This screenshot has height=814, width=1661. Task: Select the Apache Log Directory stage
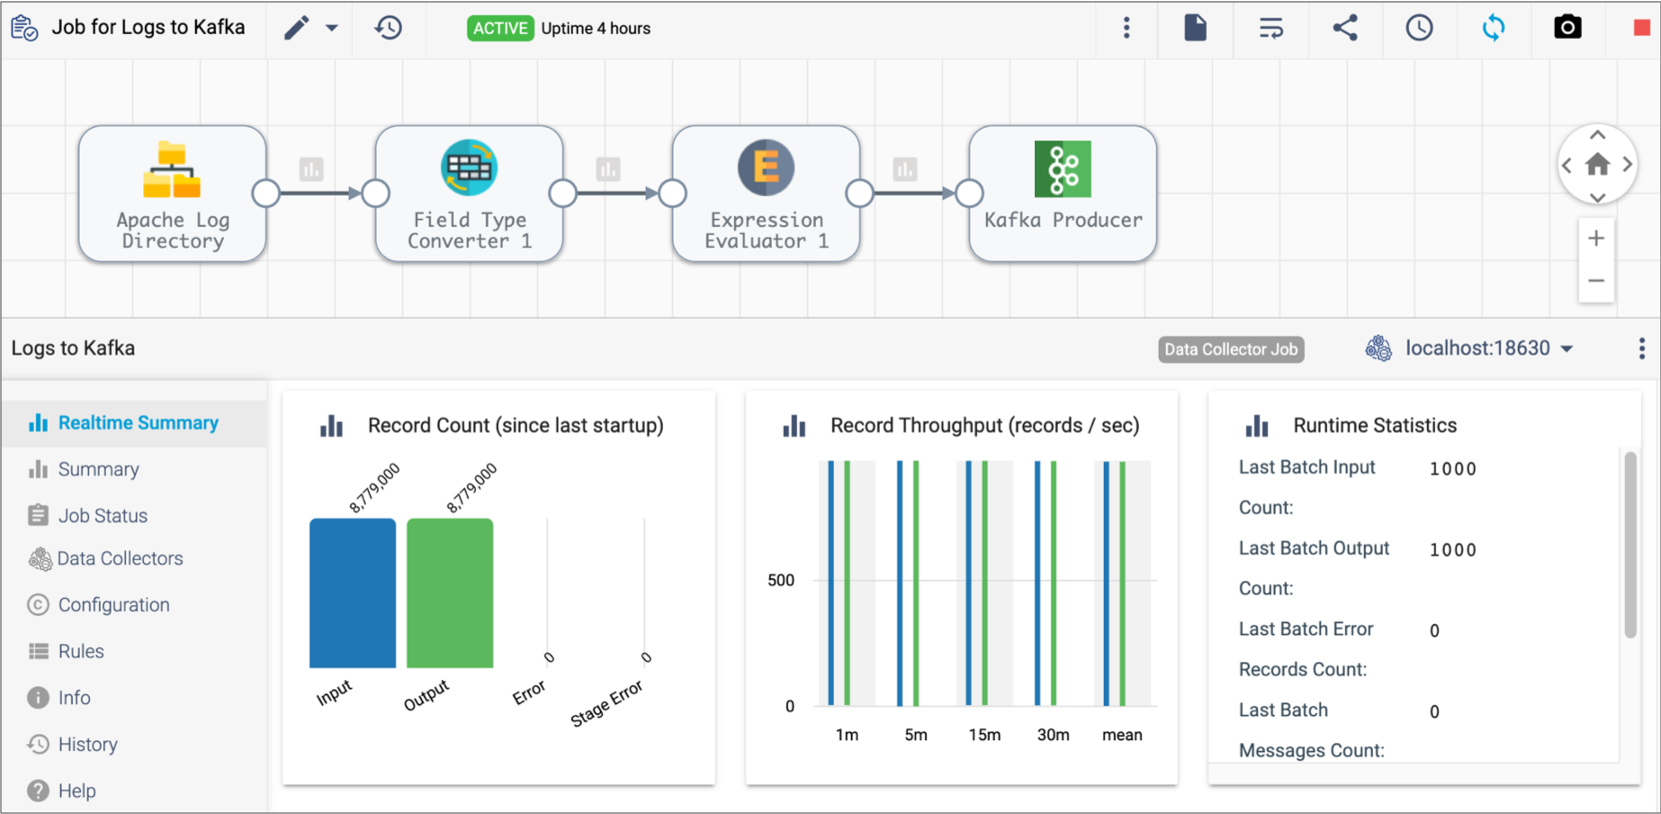172,193
